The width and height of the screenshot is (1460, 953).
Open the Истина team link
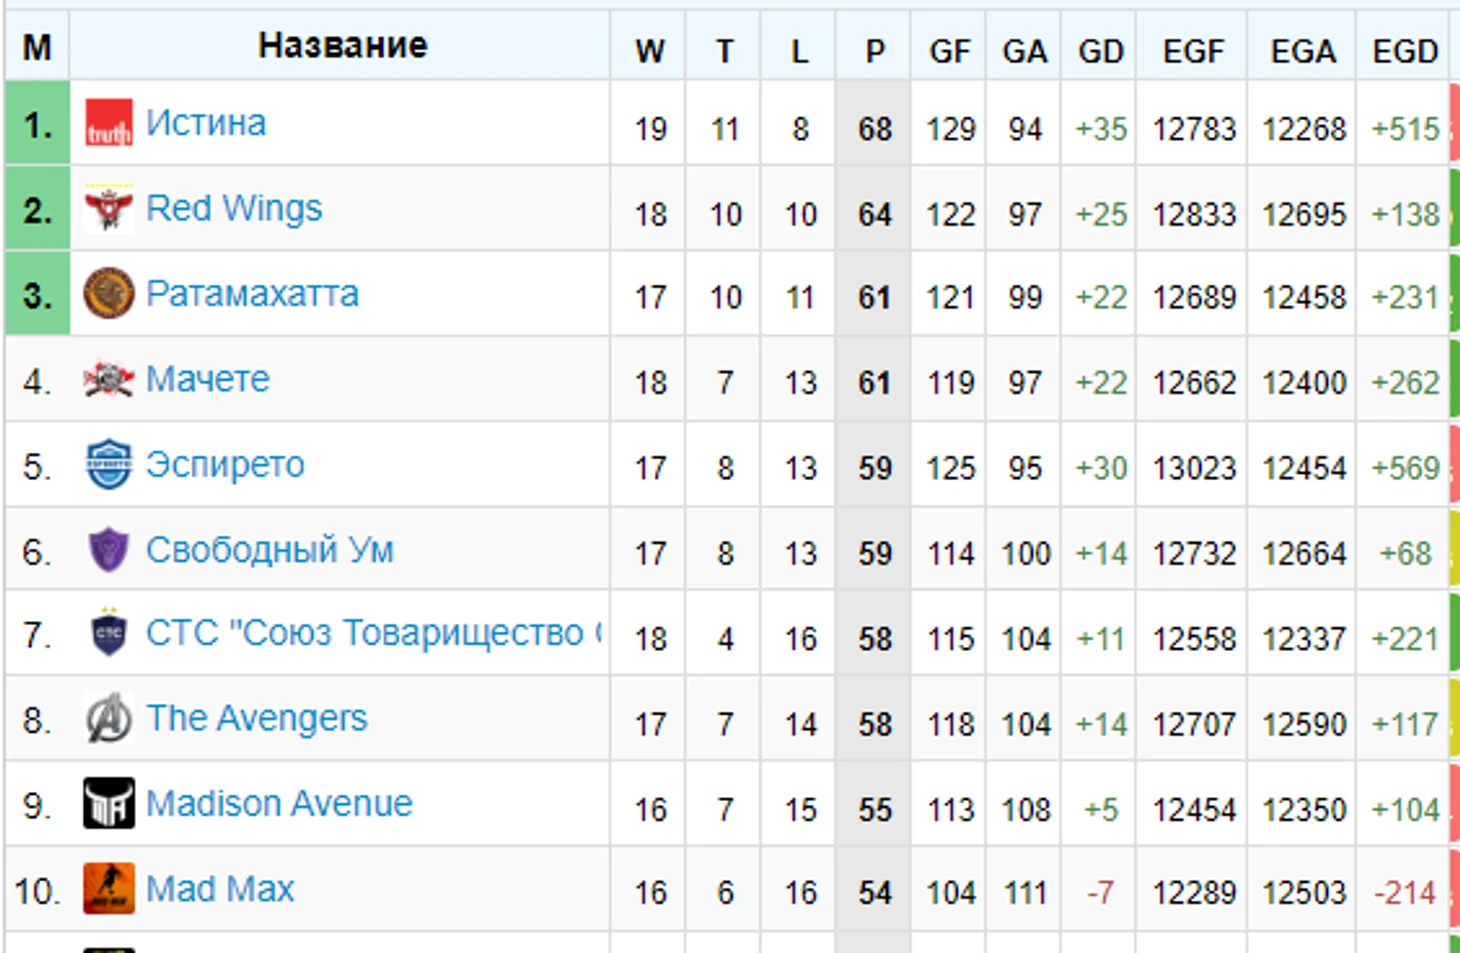click(x=206, y=123)
